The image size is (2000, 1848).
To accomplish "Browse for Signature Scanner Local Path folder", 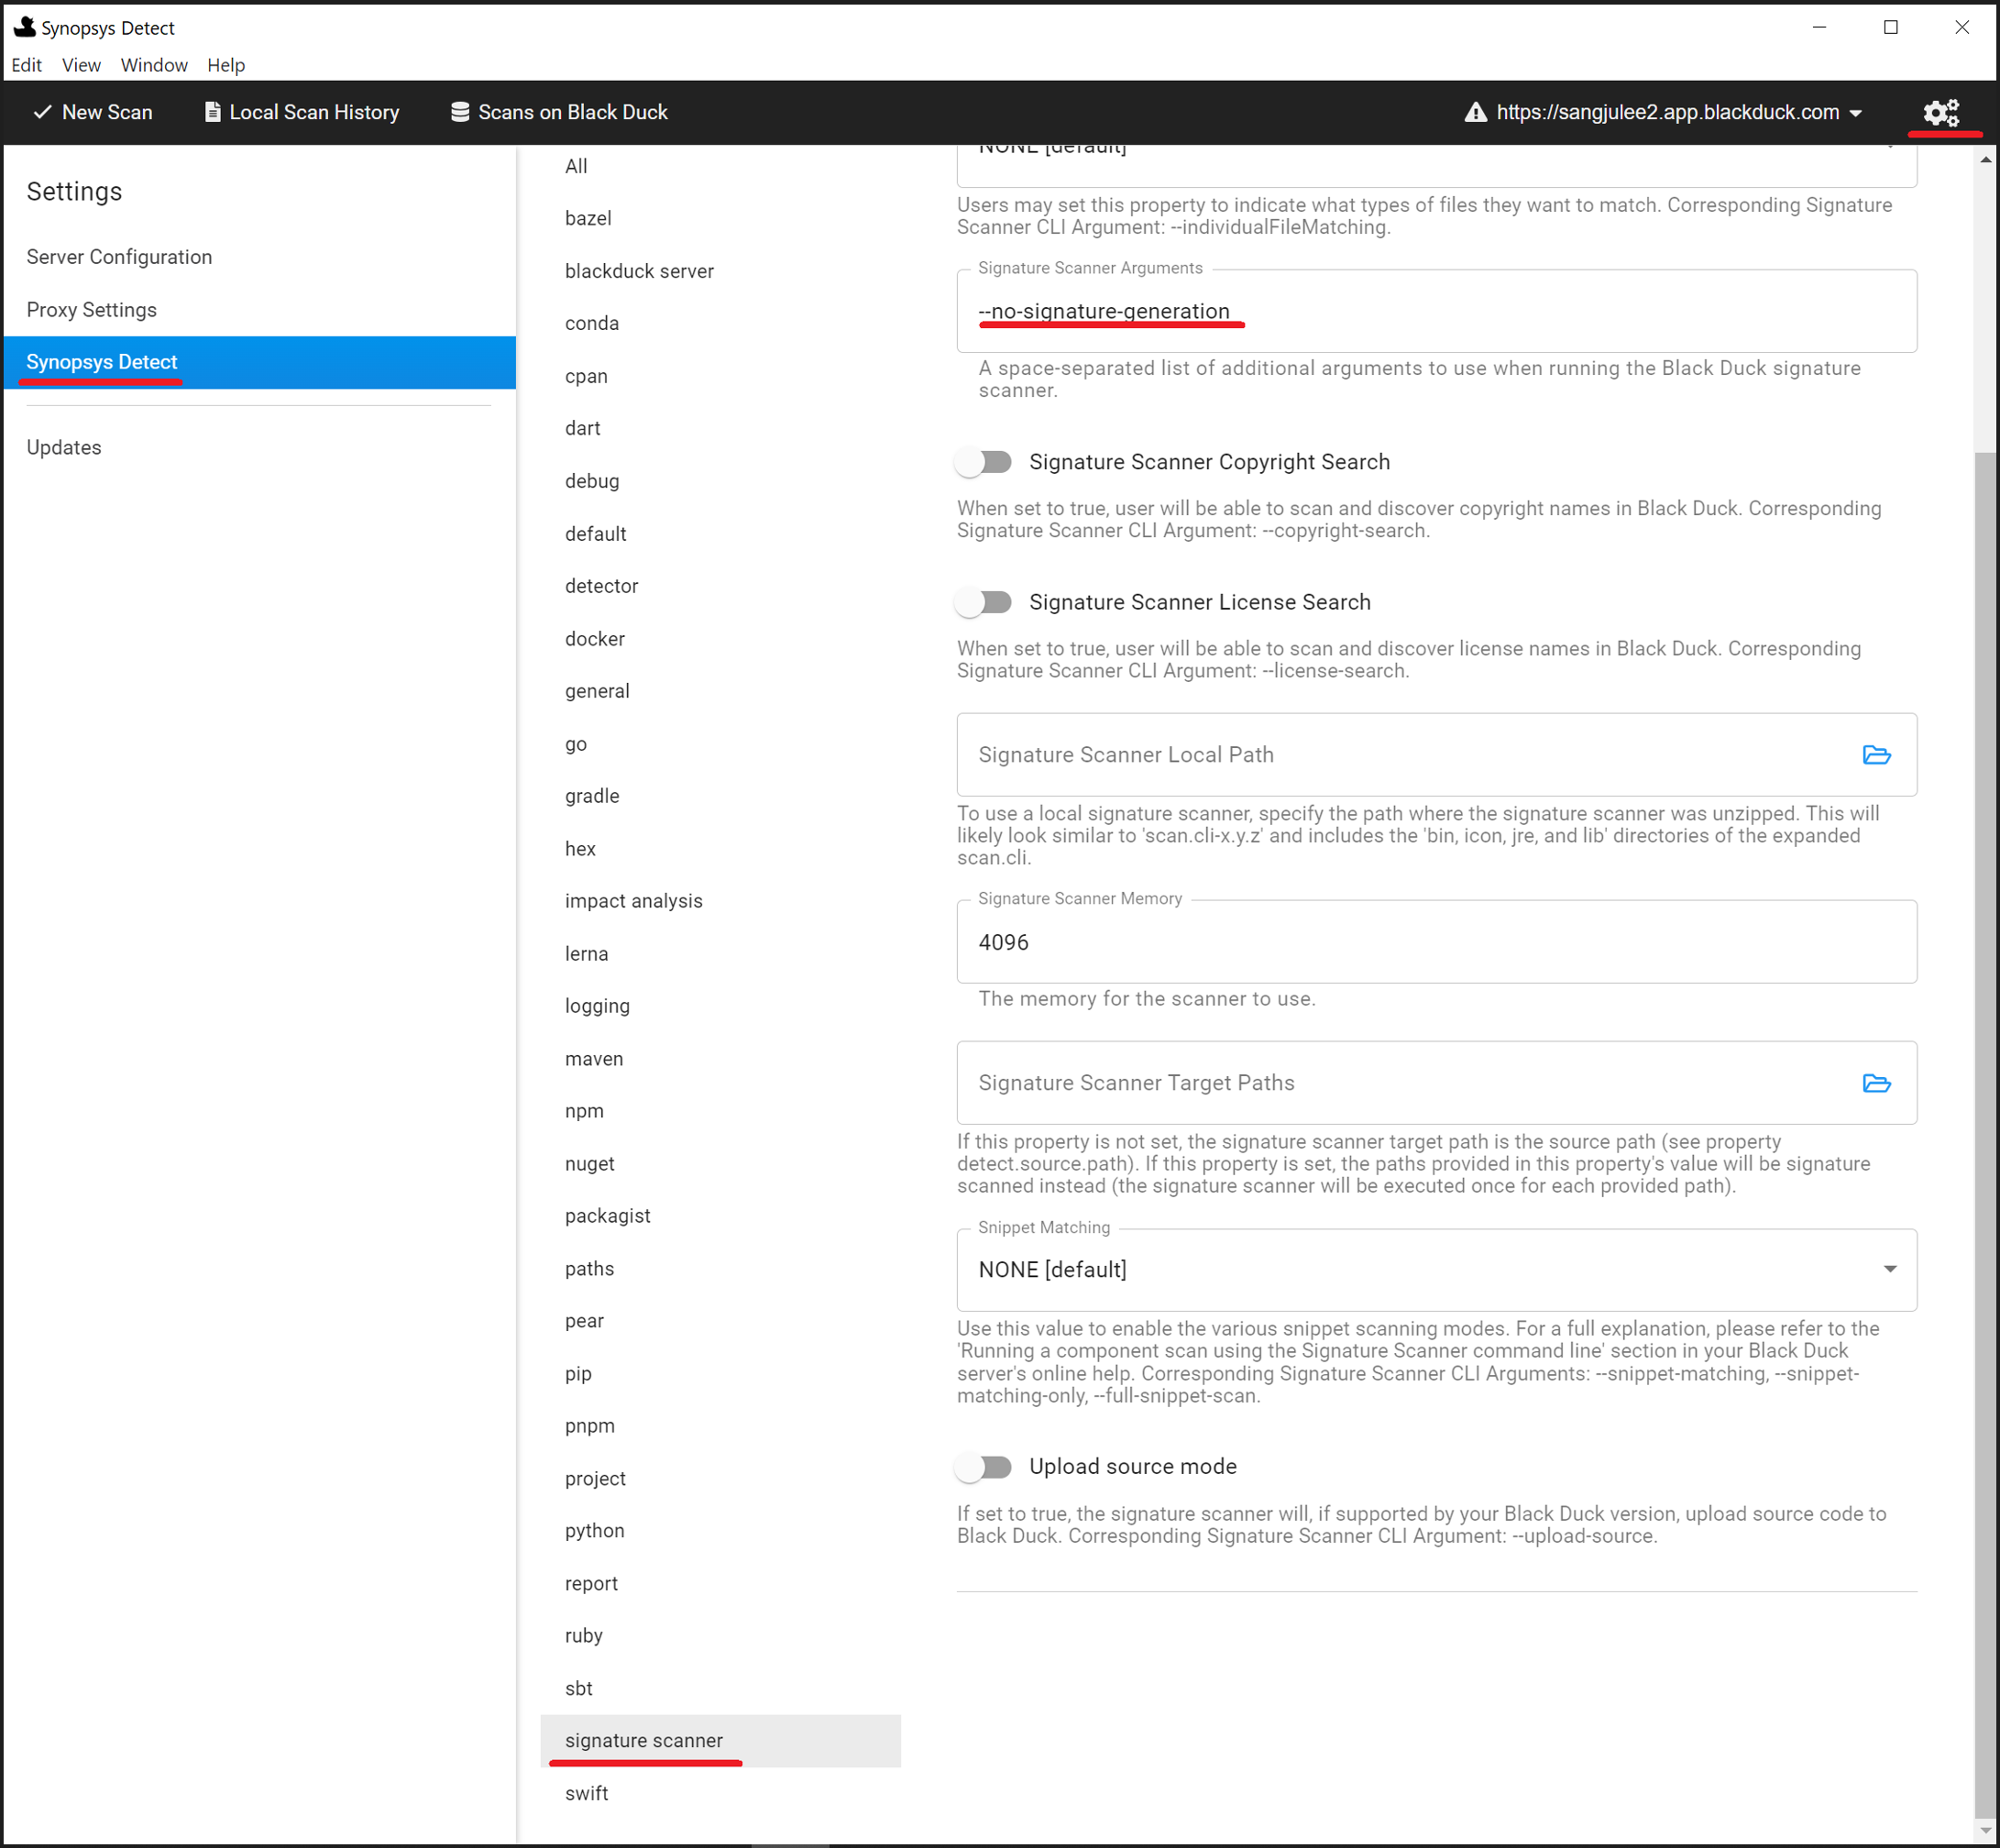I will 1877,755.
